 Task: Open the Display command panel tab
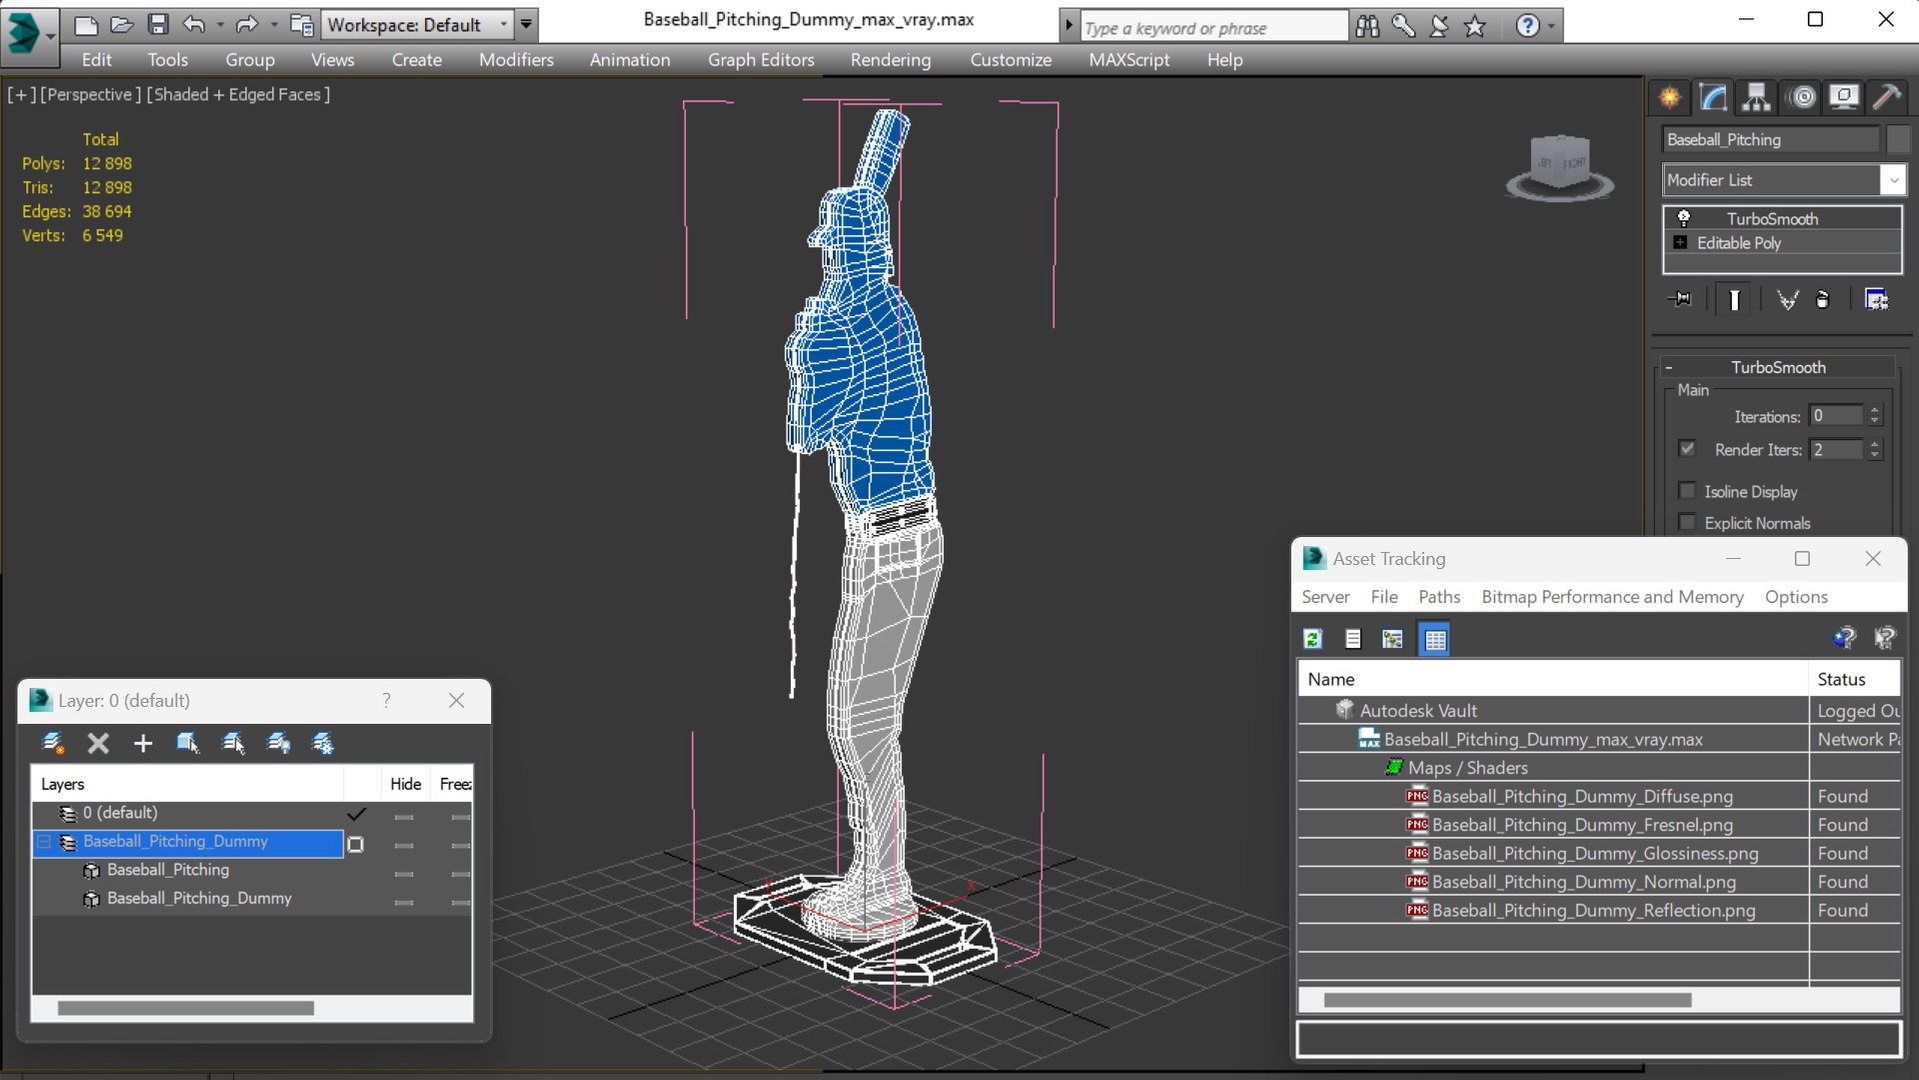[x=1844, y=97]
